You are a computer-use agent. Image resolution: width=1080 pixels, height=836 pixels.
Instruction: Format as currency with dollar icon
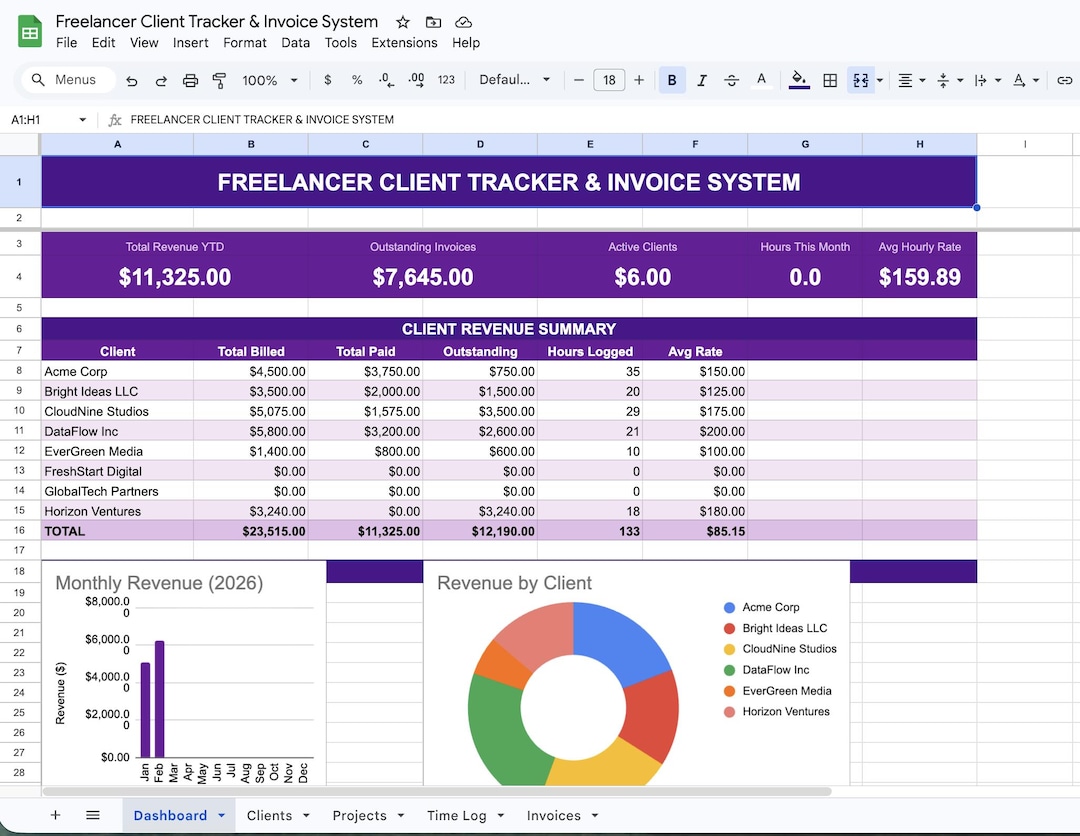[x=328, y=80]
